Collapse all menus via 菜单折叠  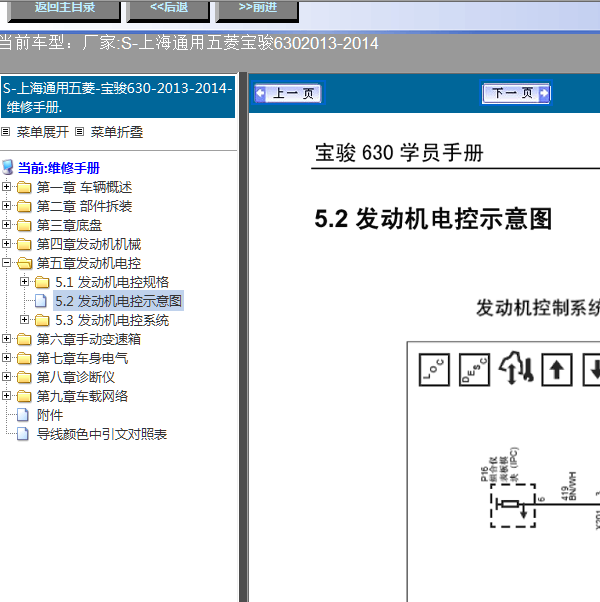click(117, 132)
